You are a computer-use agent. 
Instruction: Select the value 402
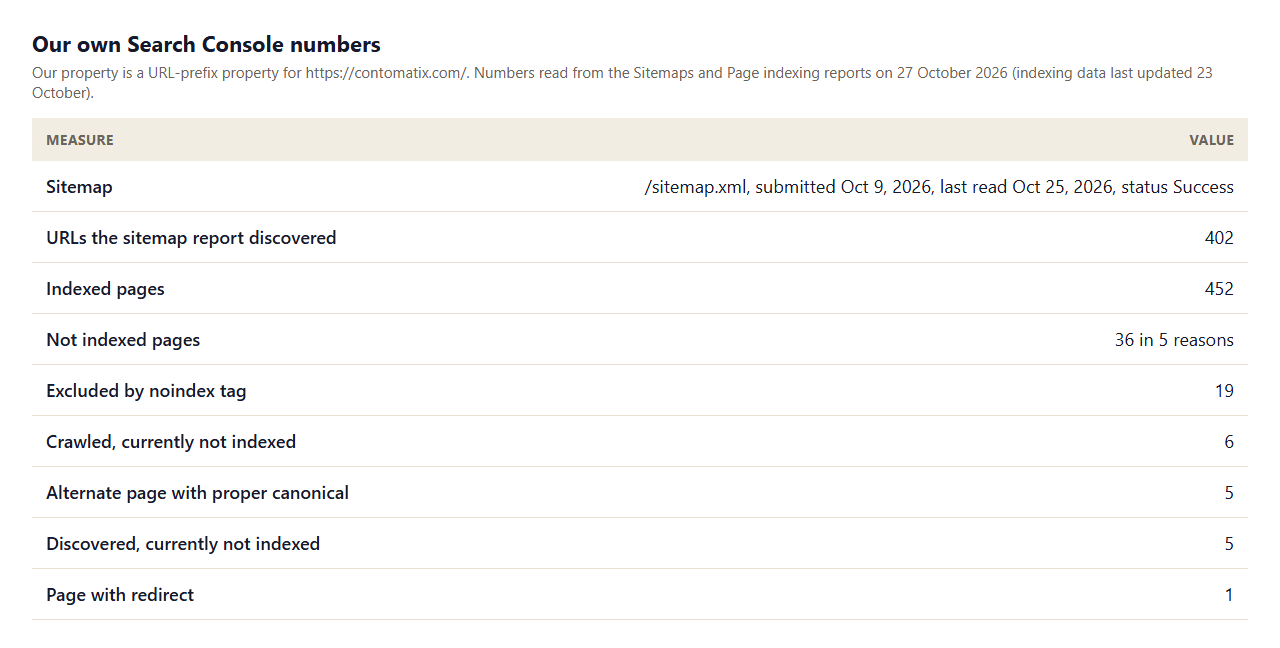point(1219,238)
